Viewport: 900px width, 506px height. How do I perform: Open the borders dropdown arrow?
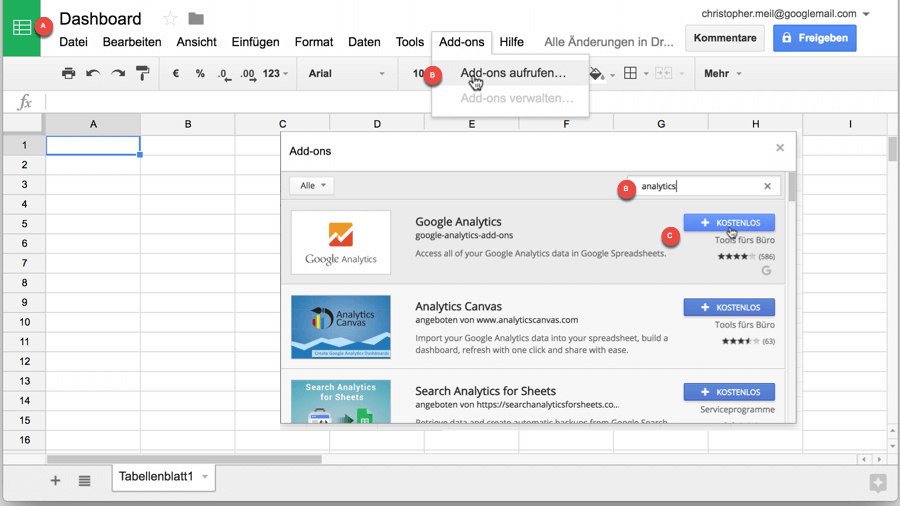point(646,74)
